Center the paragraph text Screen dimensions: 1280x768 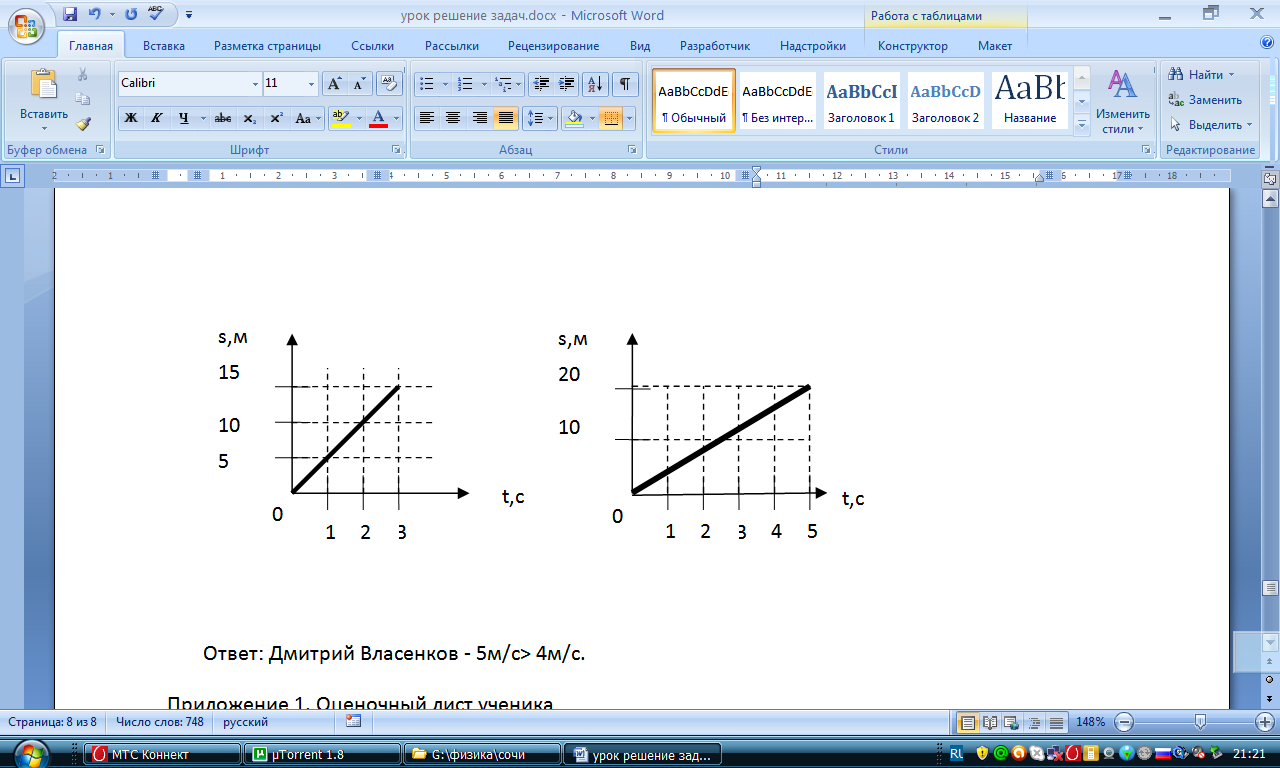pyautogui.click(x=453, y=118)
